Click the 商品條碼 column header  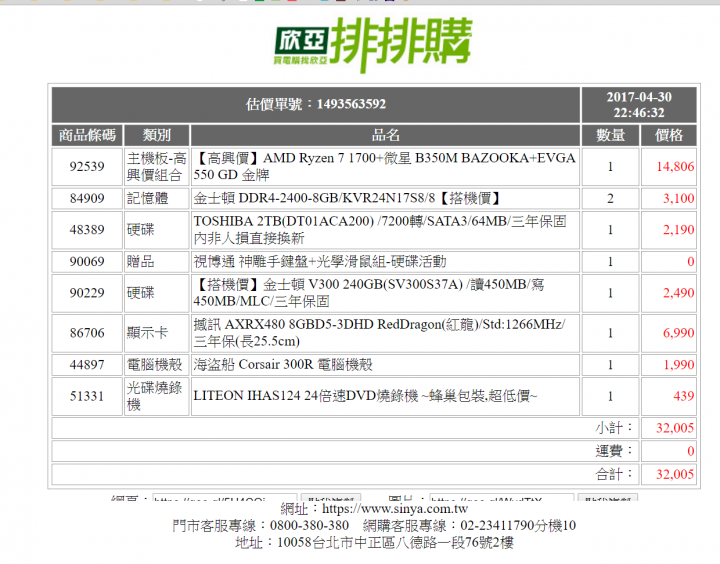87,135
